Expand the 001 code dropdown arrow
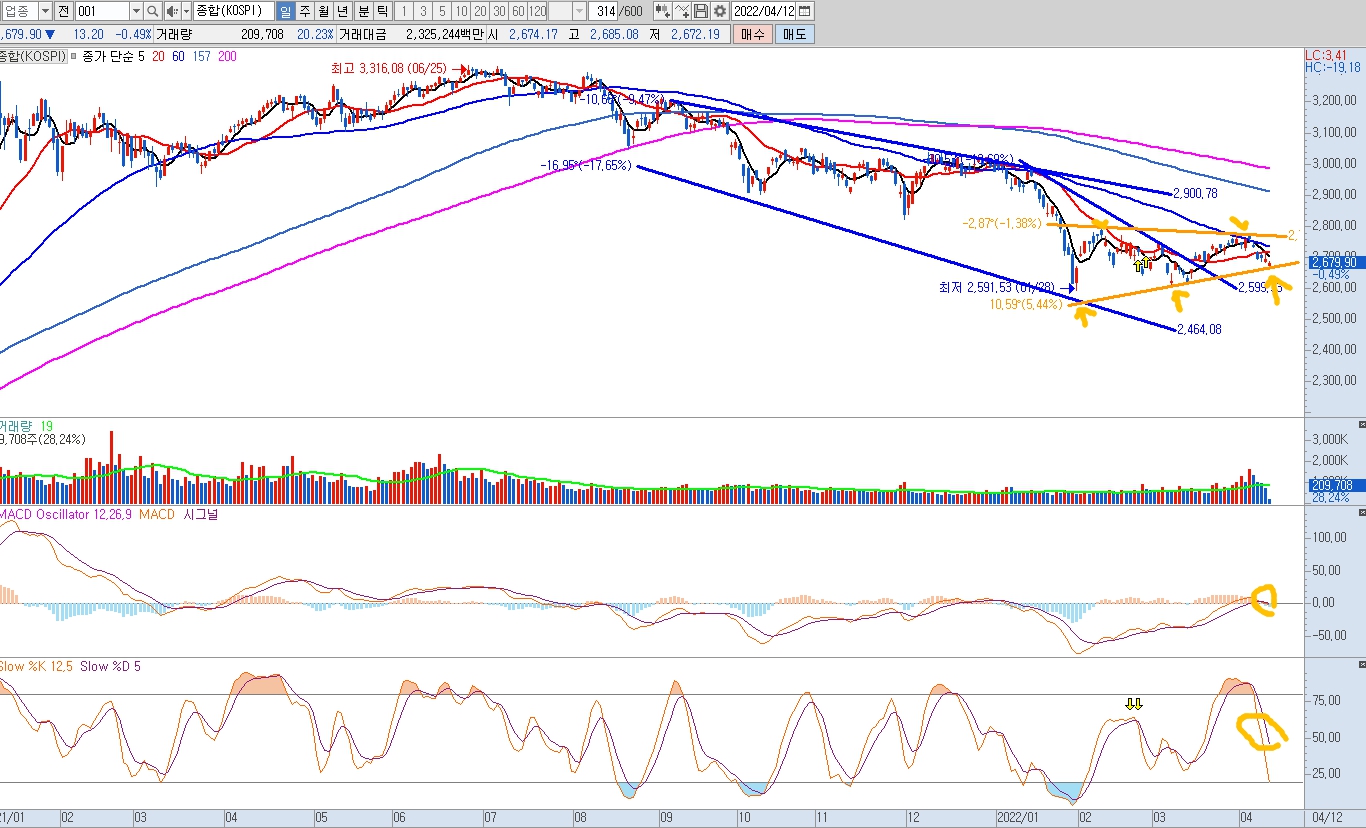1366x828 pixels. 136,11
